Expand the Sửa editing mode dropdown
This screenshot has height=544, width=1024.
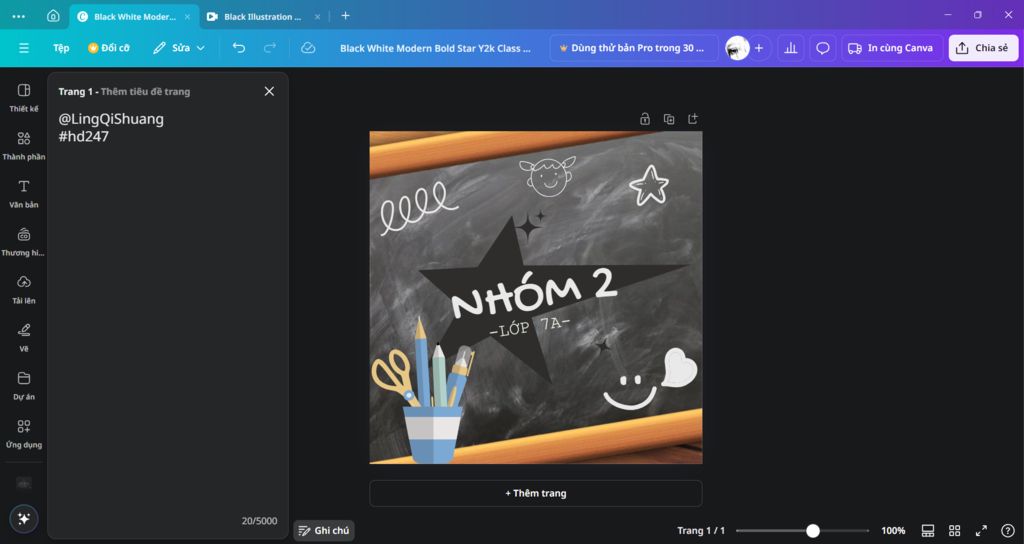(x=179, y=48)
